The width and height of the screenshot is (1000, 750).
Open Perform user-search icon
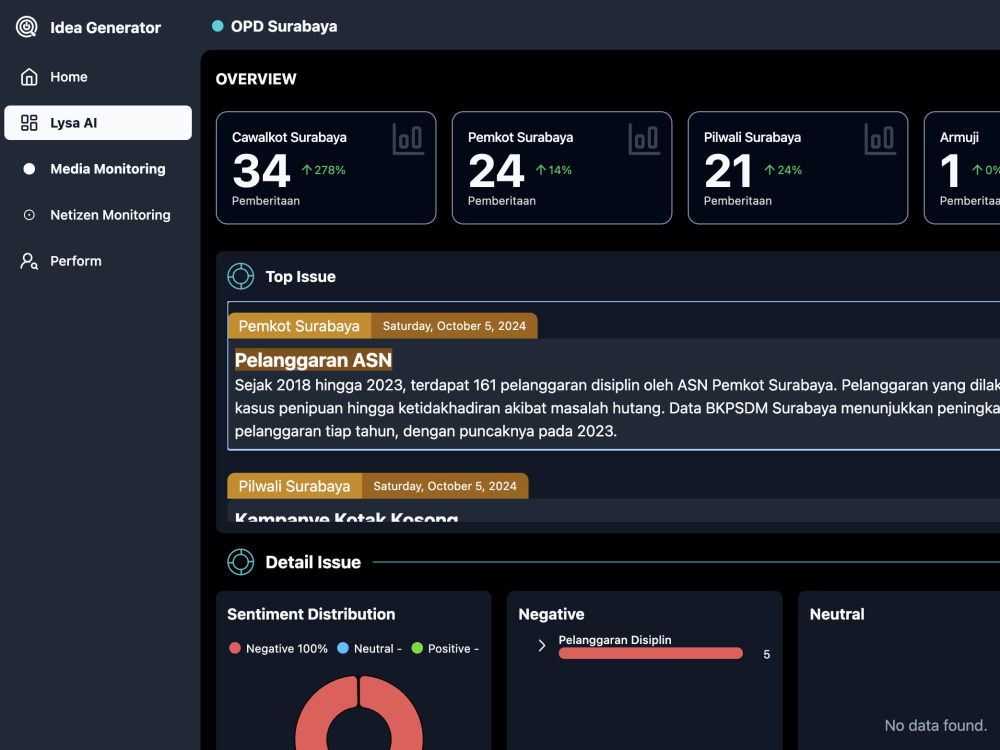coord(29,261)
